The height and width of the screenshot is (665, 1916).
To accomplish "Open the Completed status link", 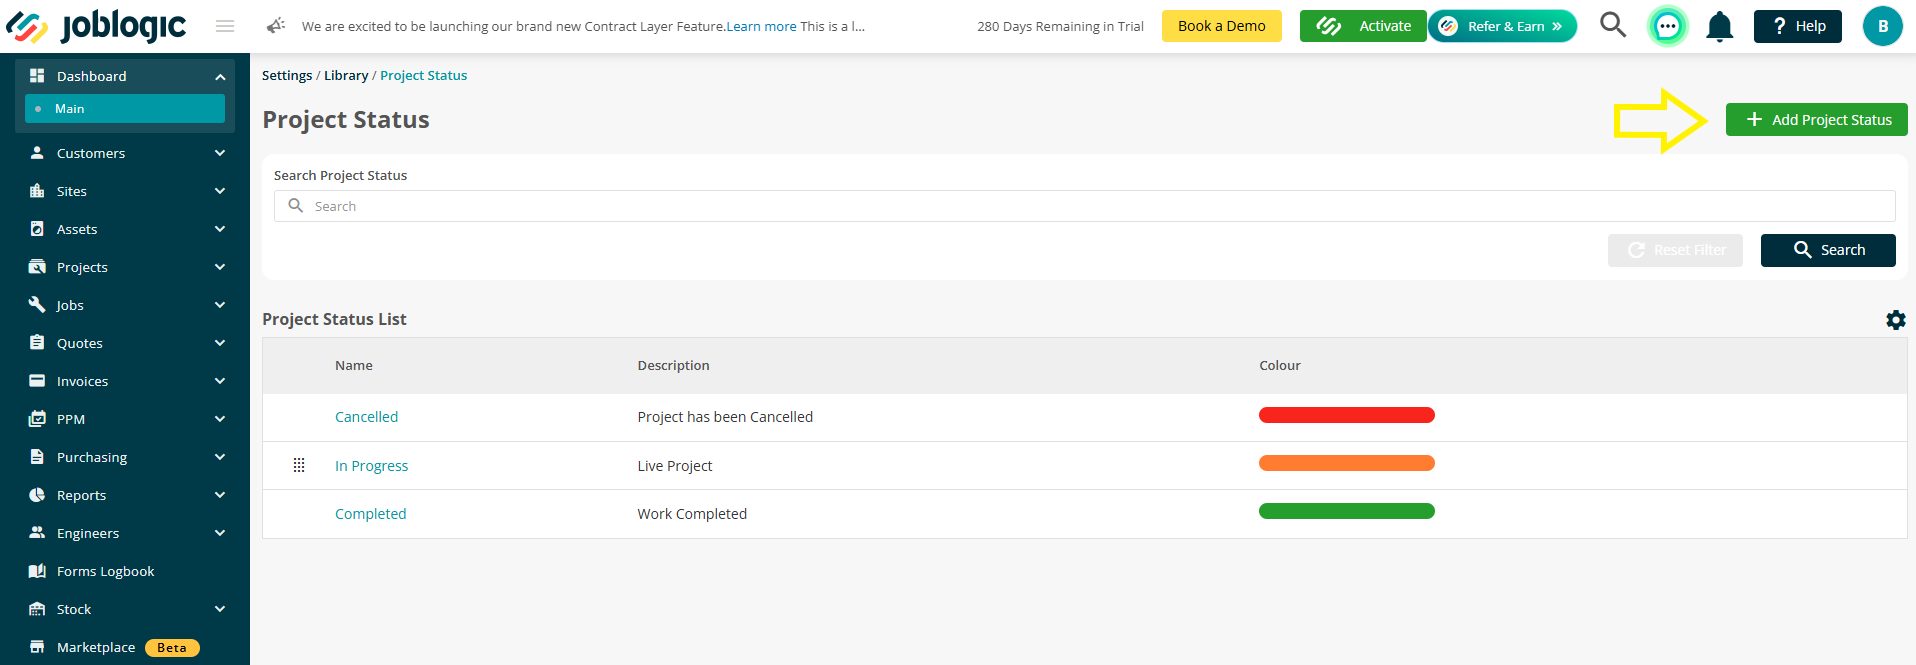I will 370,514.
